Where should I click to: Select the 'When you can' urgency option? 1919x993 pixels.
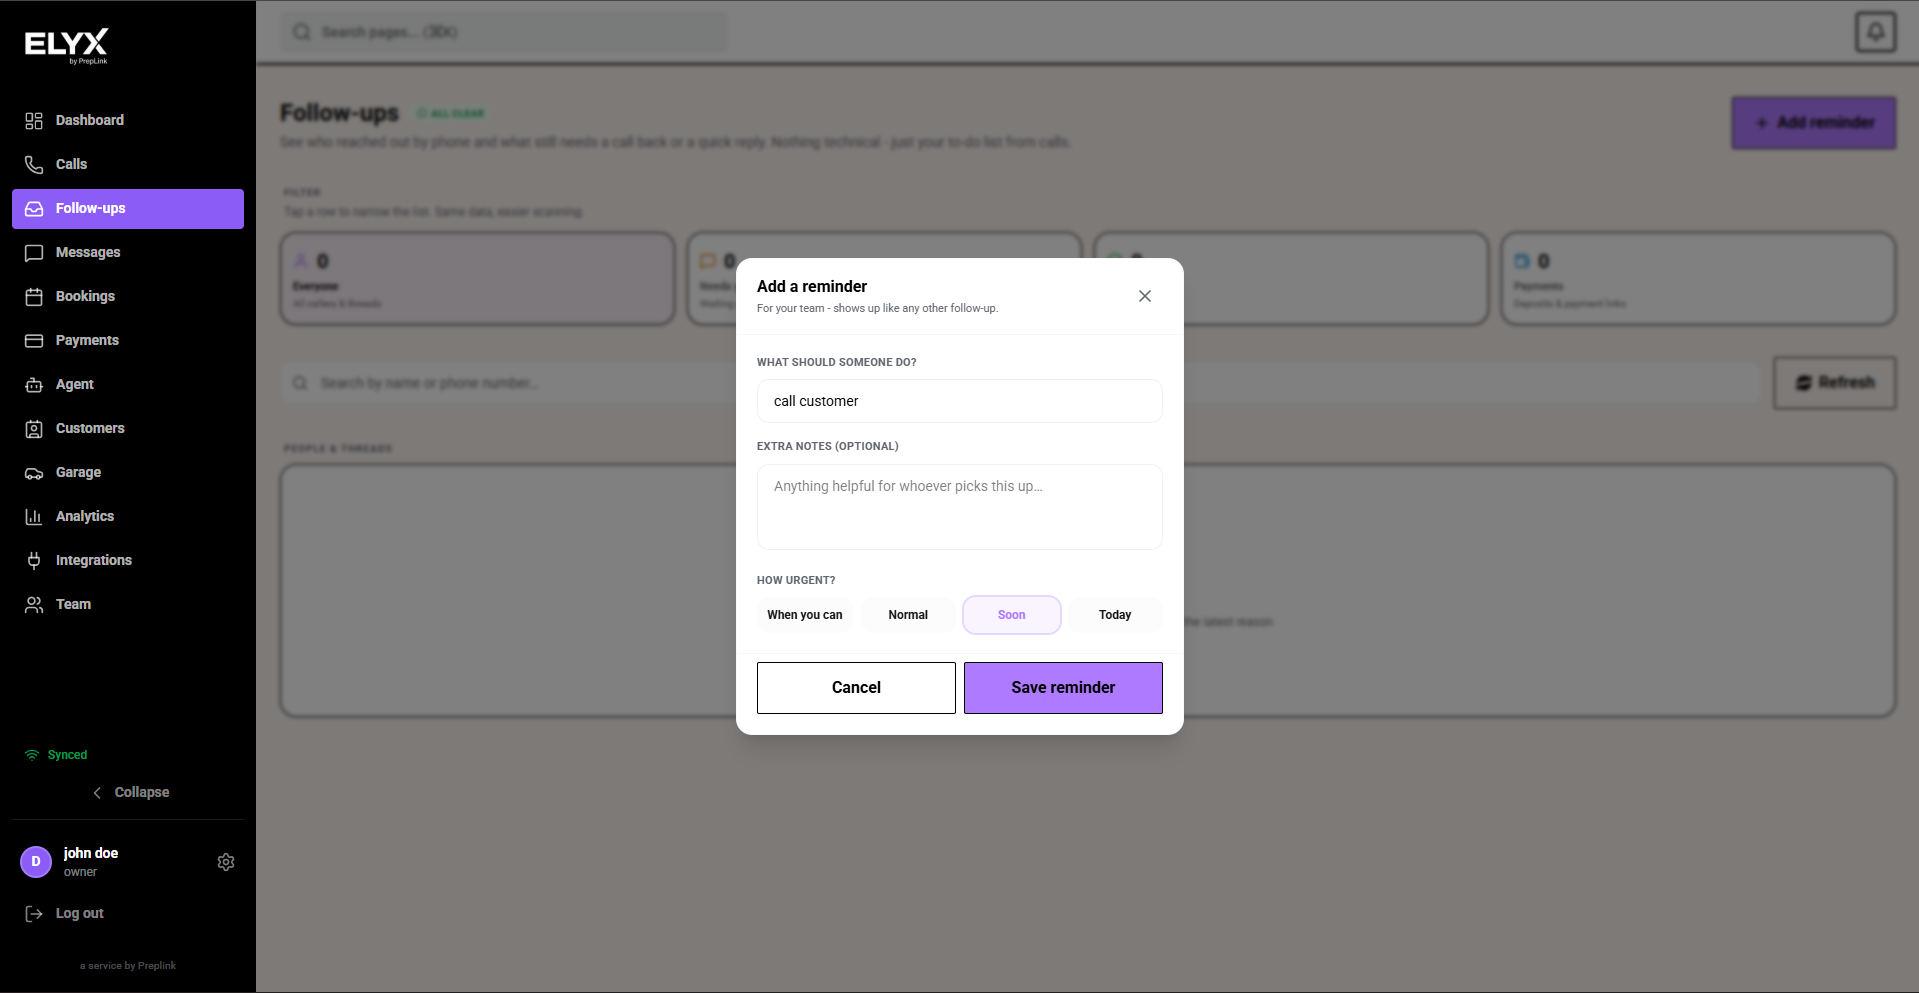(805, 615)
